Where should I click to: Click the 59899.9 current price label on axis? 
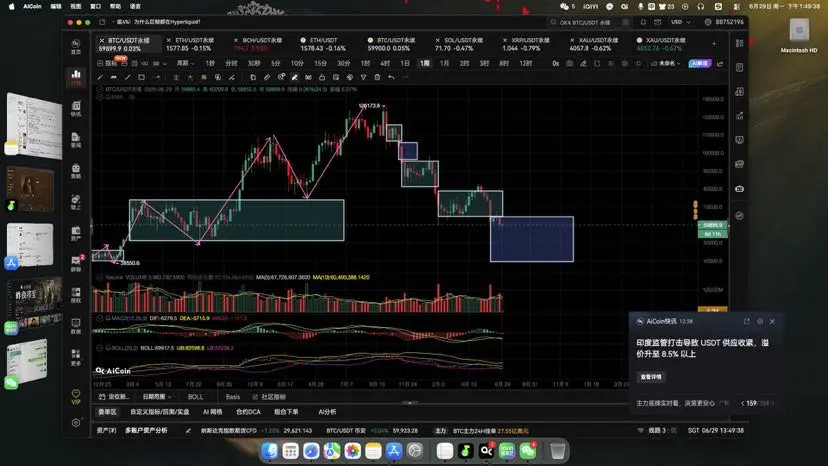712,225
